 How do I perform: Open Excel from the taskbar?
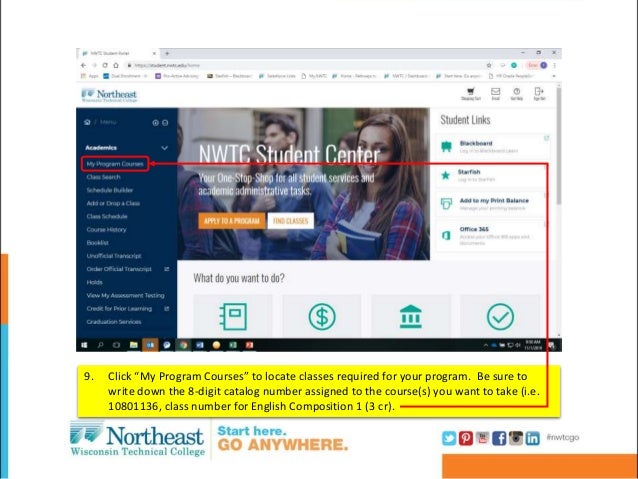point(233,345)
